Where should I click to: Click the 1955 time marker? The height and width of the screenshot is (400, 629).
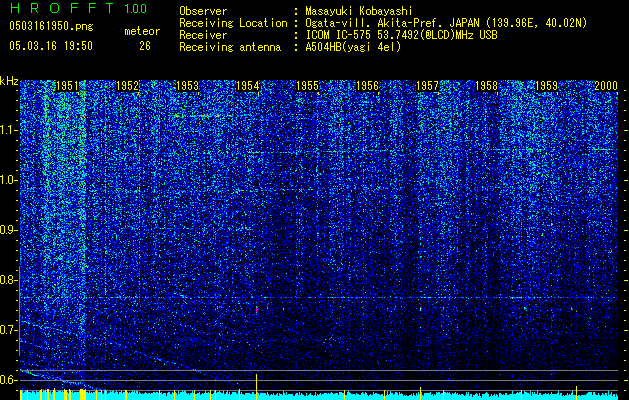(x=308, y=86)
